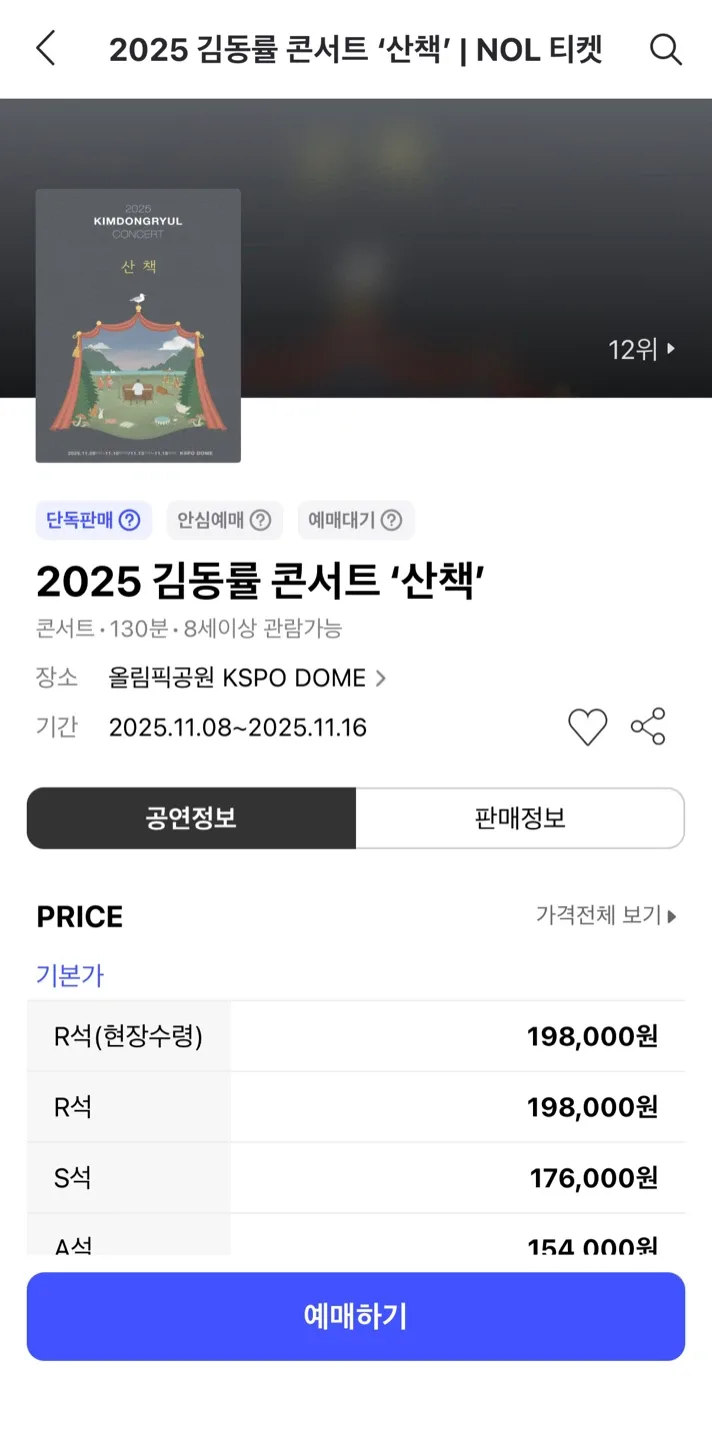Viewport: 712px width, 1440px height.
Task: Switch to the 판매정보 tab
Action: [x=520, y=818]
